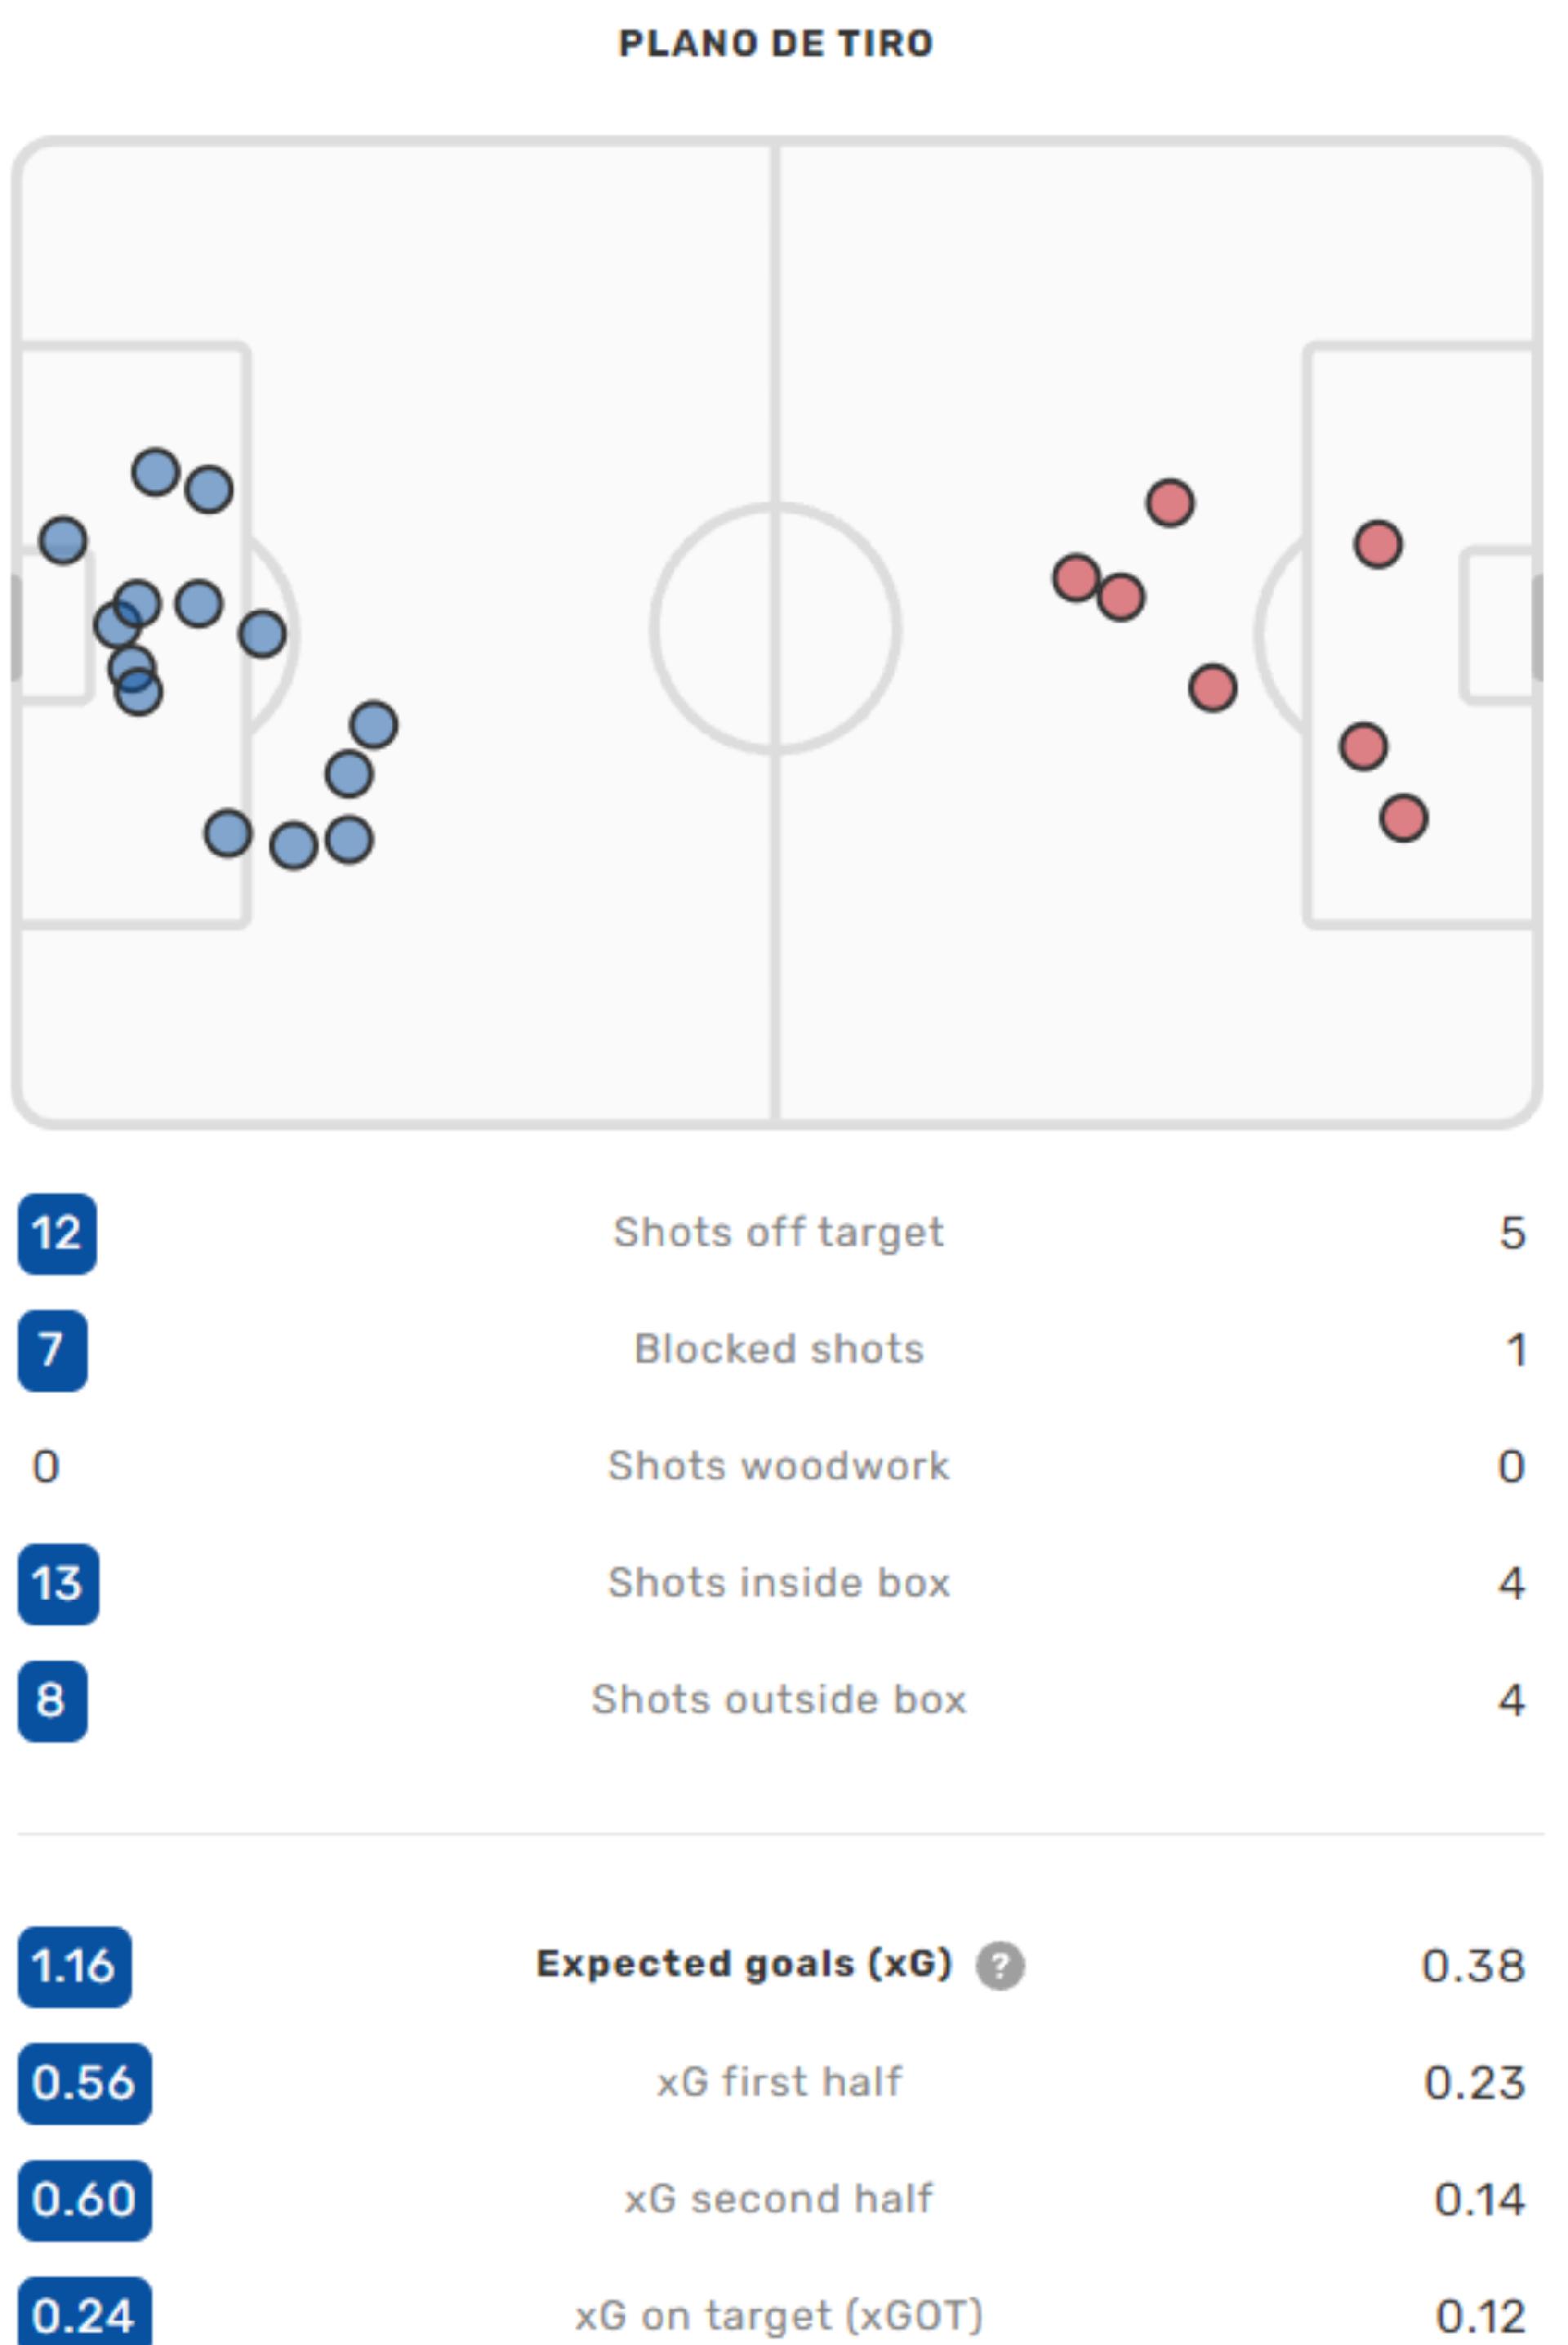Select the red shot marker closest to right goal
Screen dimensions: 1568x2345
(1378, 545)
